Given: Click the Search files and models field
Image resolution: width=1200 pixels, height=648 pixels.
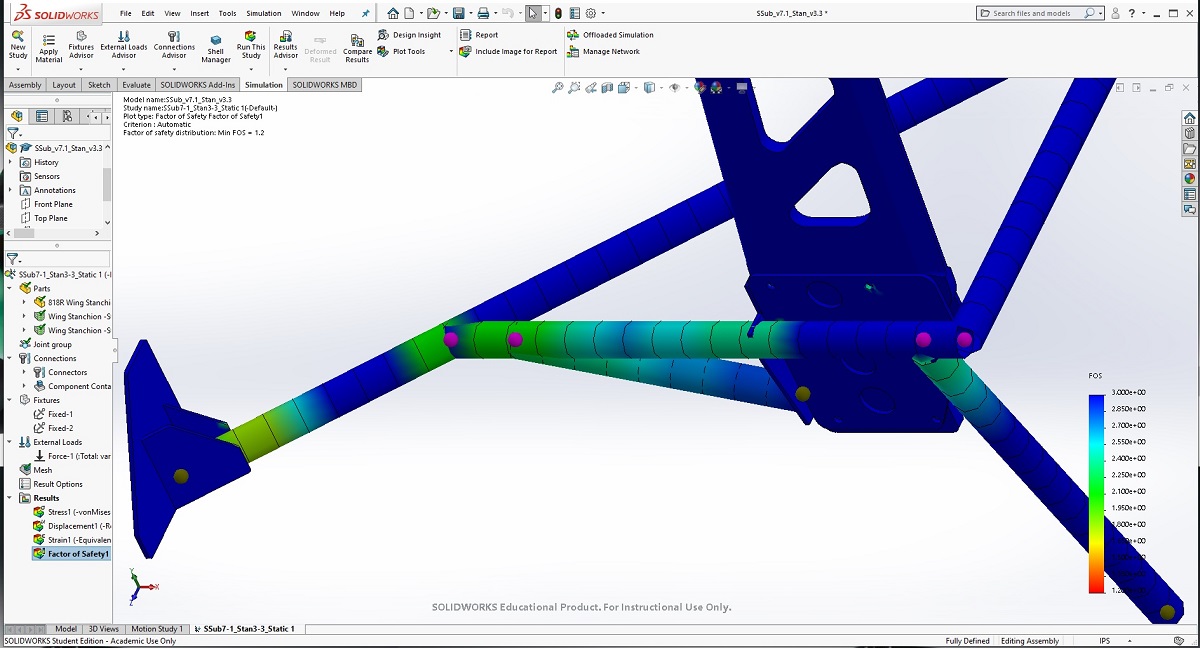Looking at the screenshot, I should coord(1040,13).
